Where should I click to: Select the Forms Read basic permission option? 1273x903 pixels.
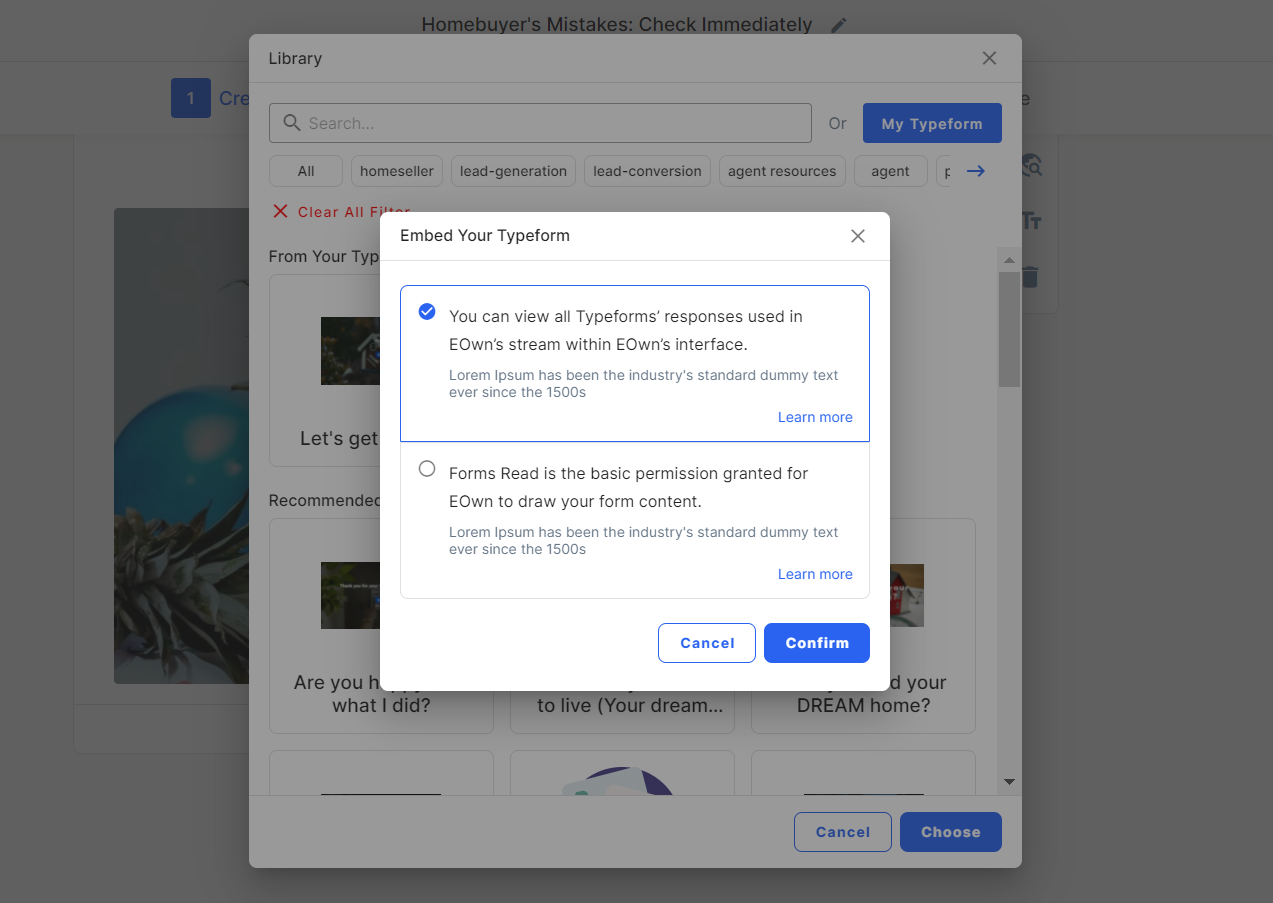click(427, 468)
